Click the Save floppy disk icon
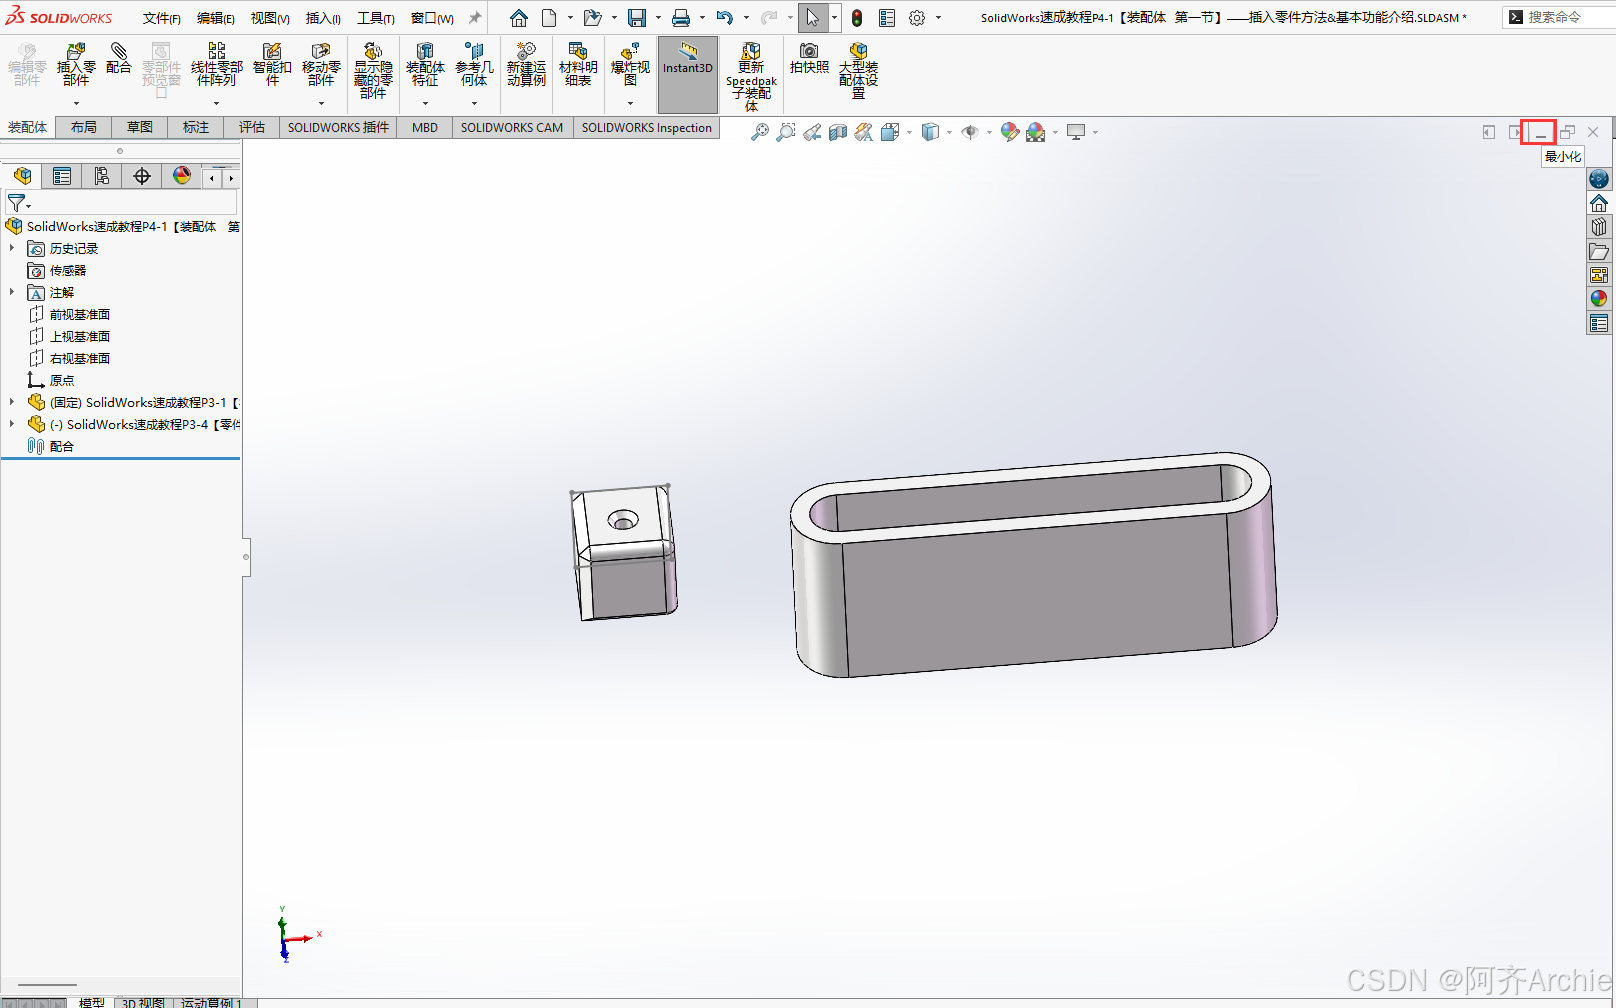The height and width of the screenshot is (1008, 1616). pyautogui.click(x=637, y=18)
